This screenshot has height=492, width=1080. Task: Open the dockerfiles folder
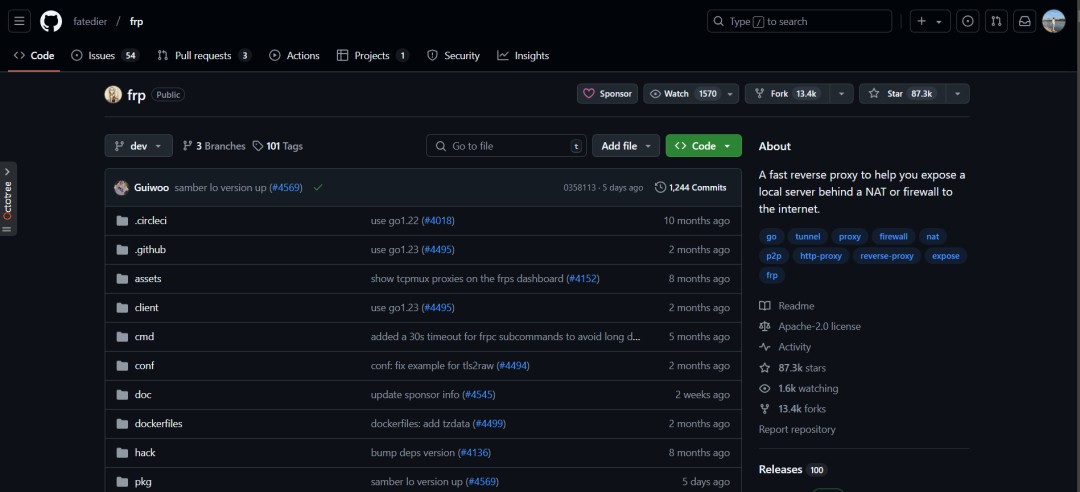click(x=158, y=424)
